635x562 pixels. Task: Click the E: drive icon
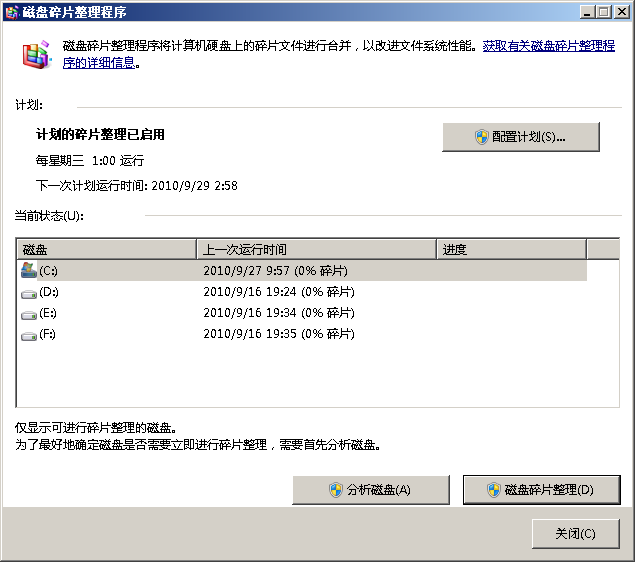click(x=29, y=314)
